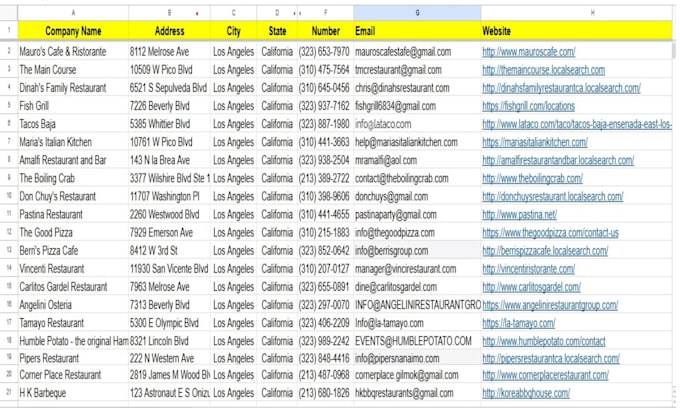
Task: Select cell 'Dinah's Family Restaurant'
Action: click(73, 88)
